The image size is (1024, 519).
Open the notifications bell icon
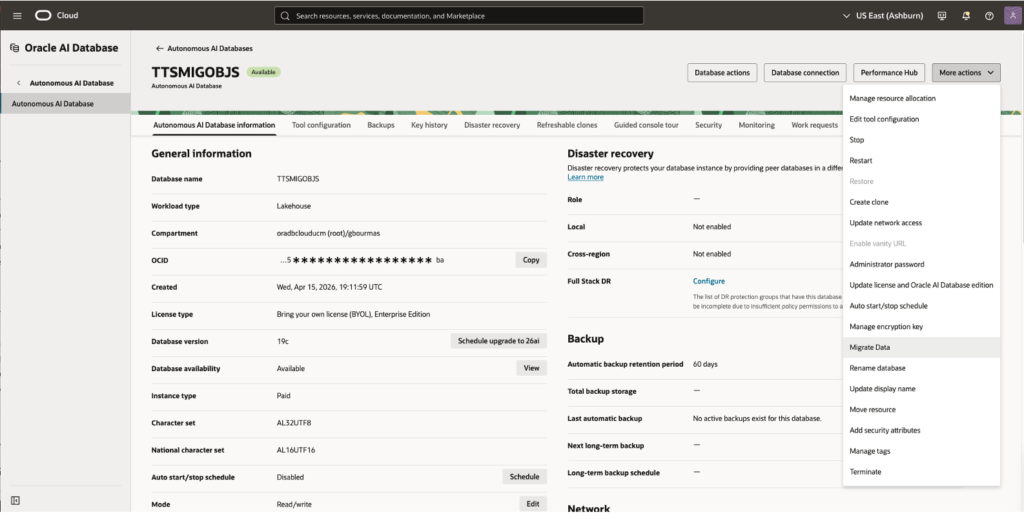(x=966, y=16)
